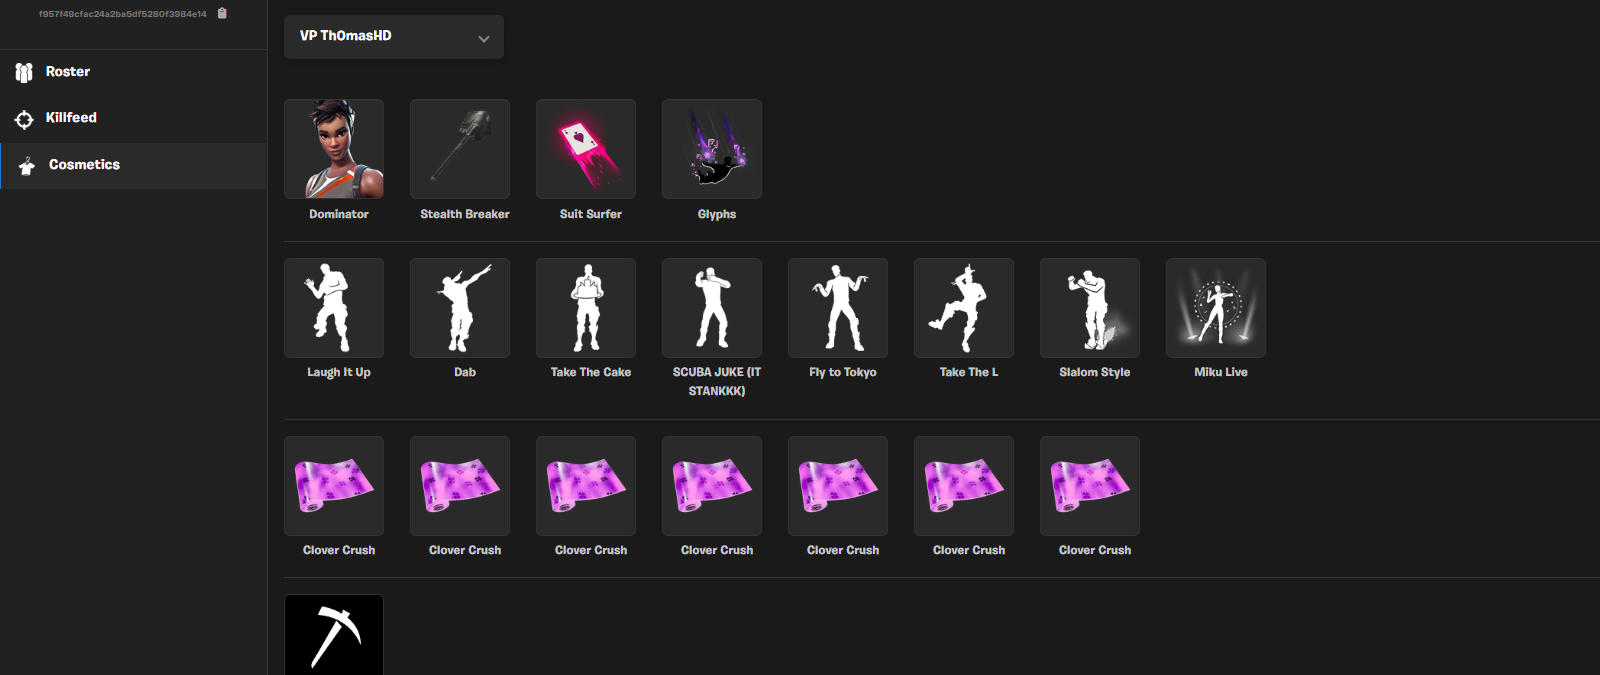This screenshot has width=1600, height=675.
Task: Click the Slalom Style label
Action: 1095,372
